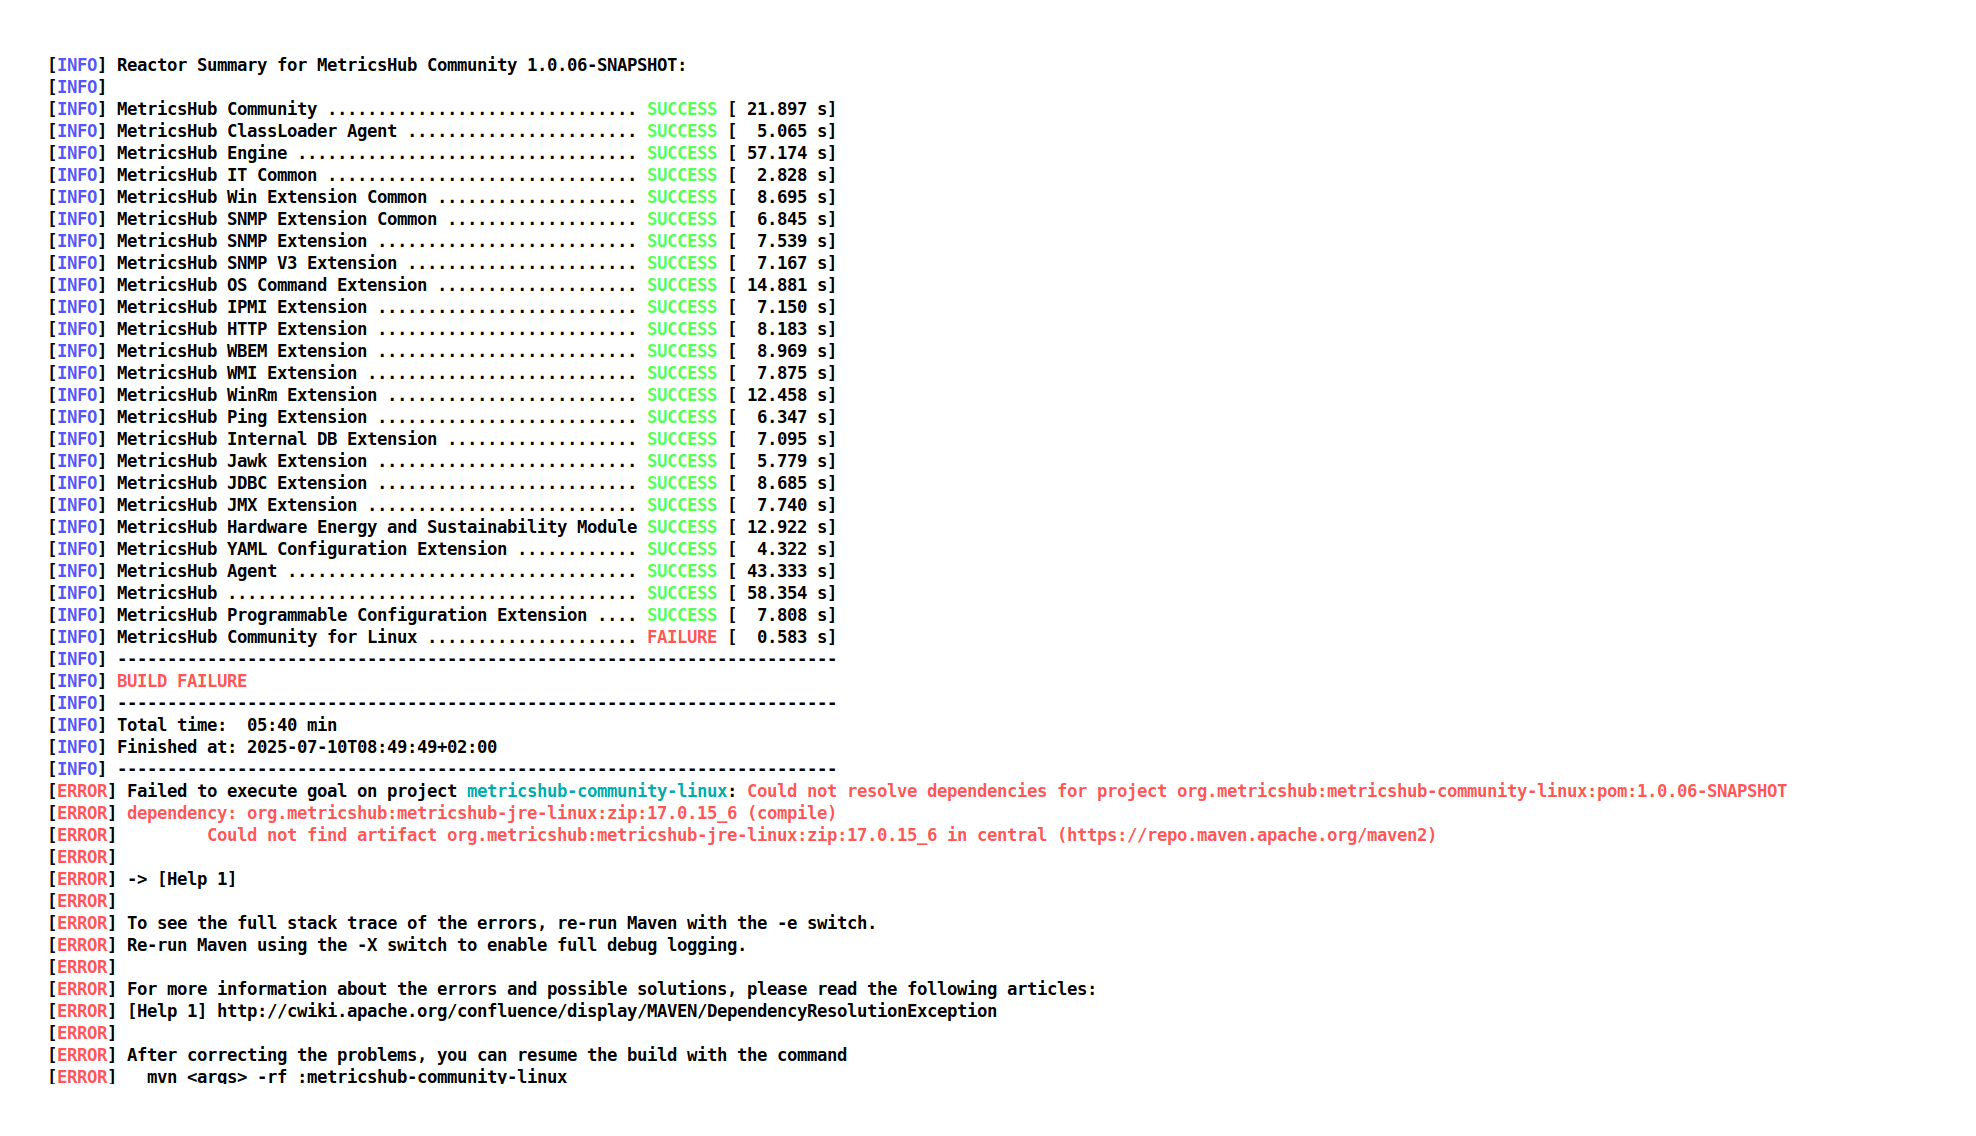This screenshot has width=1976, height=1136.
Task: Click the SUCCESS status of MetricsHub Agent
Action: [681, 571]
